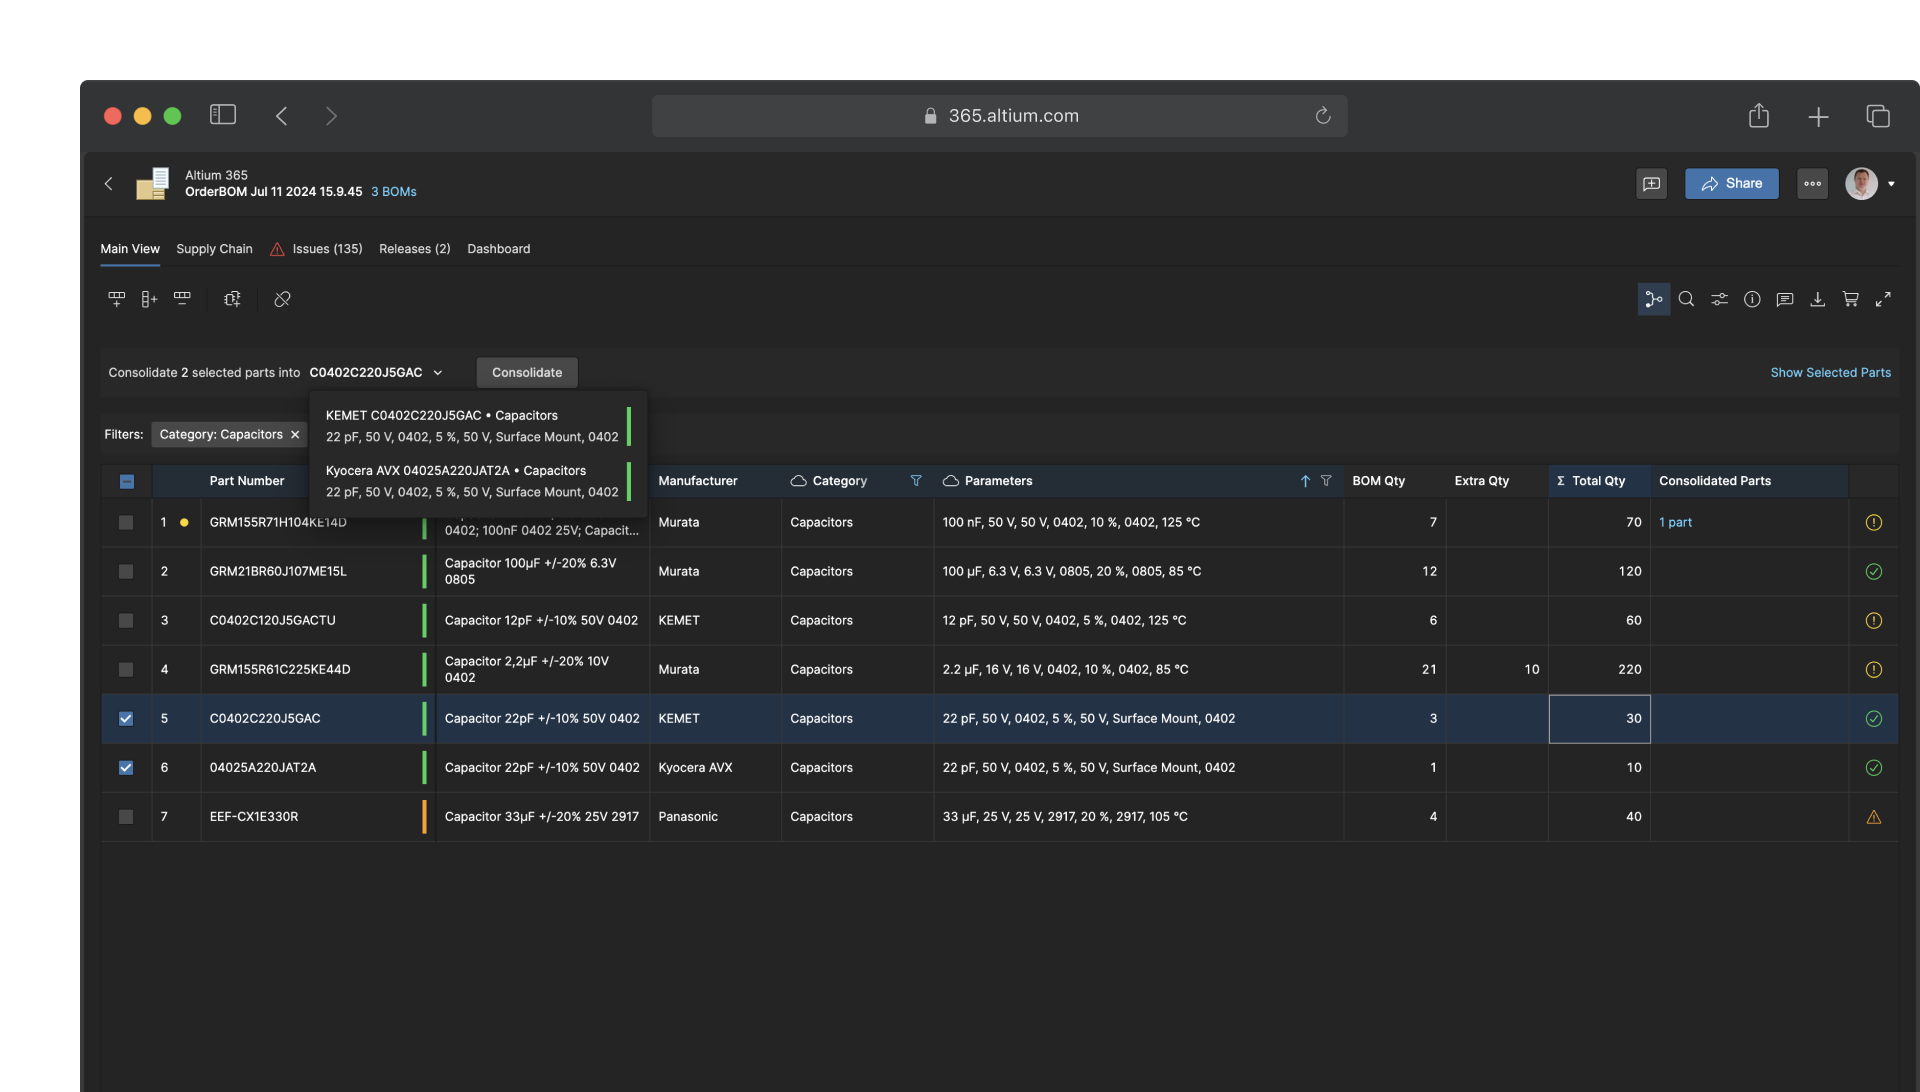This screenshot has width=1920, height=1092.
Task: Expand table to fullscreen view
Action: (x=1883, y=299)
